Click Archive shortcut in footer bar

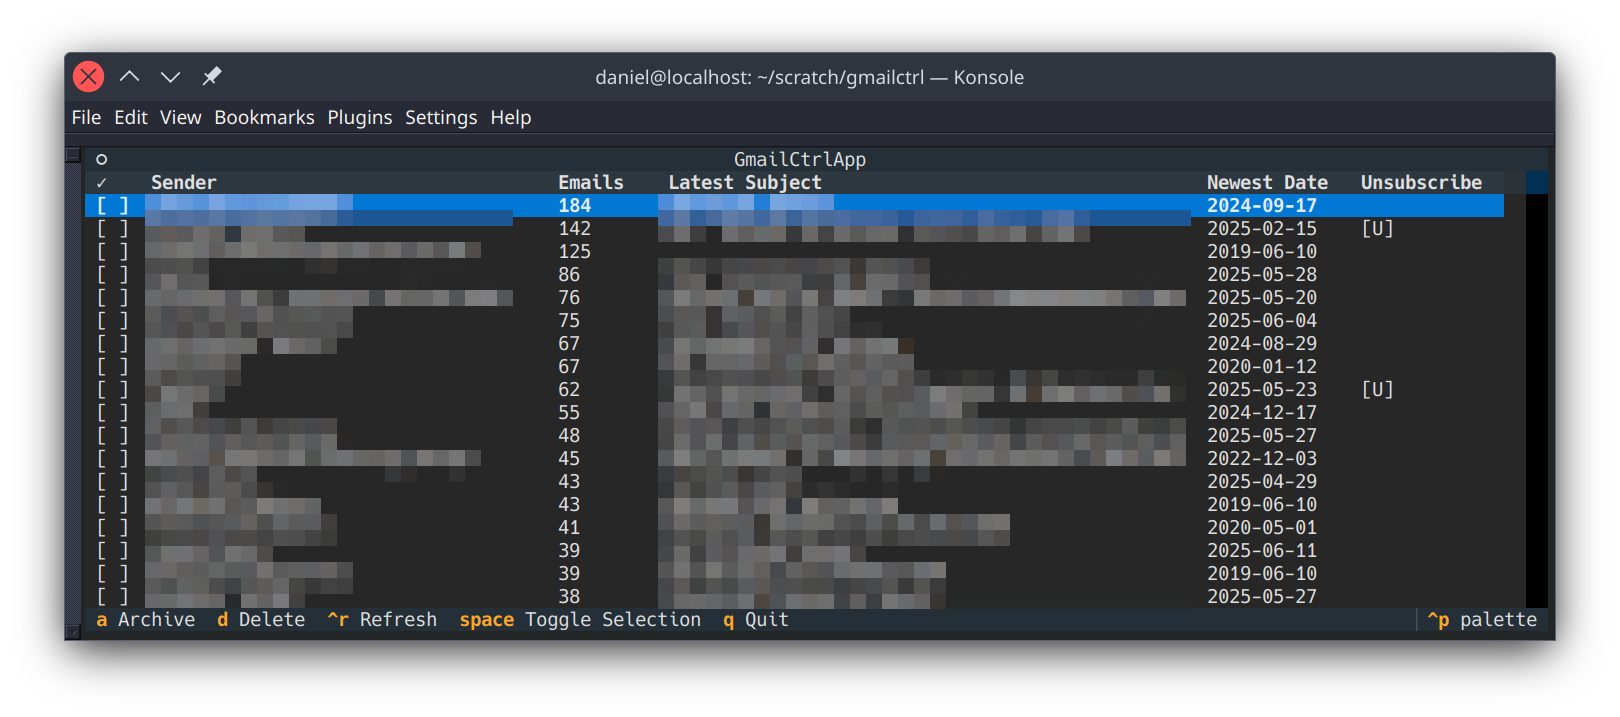tap(146, 620)
